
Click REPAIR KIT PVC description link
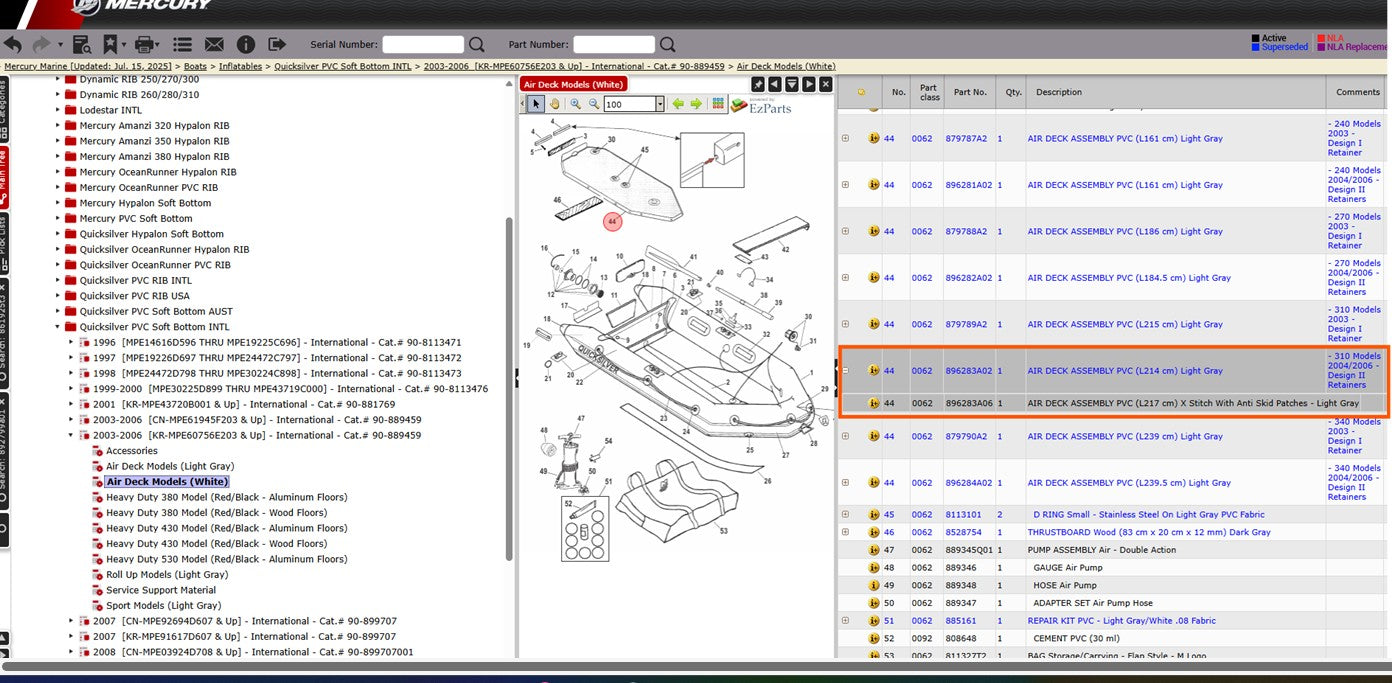click(1121, 620)
